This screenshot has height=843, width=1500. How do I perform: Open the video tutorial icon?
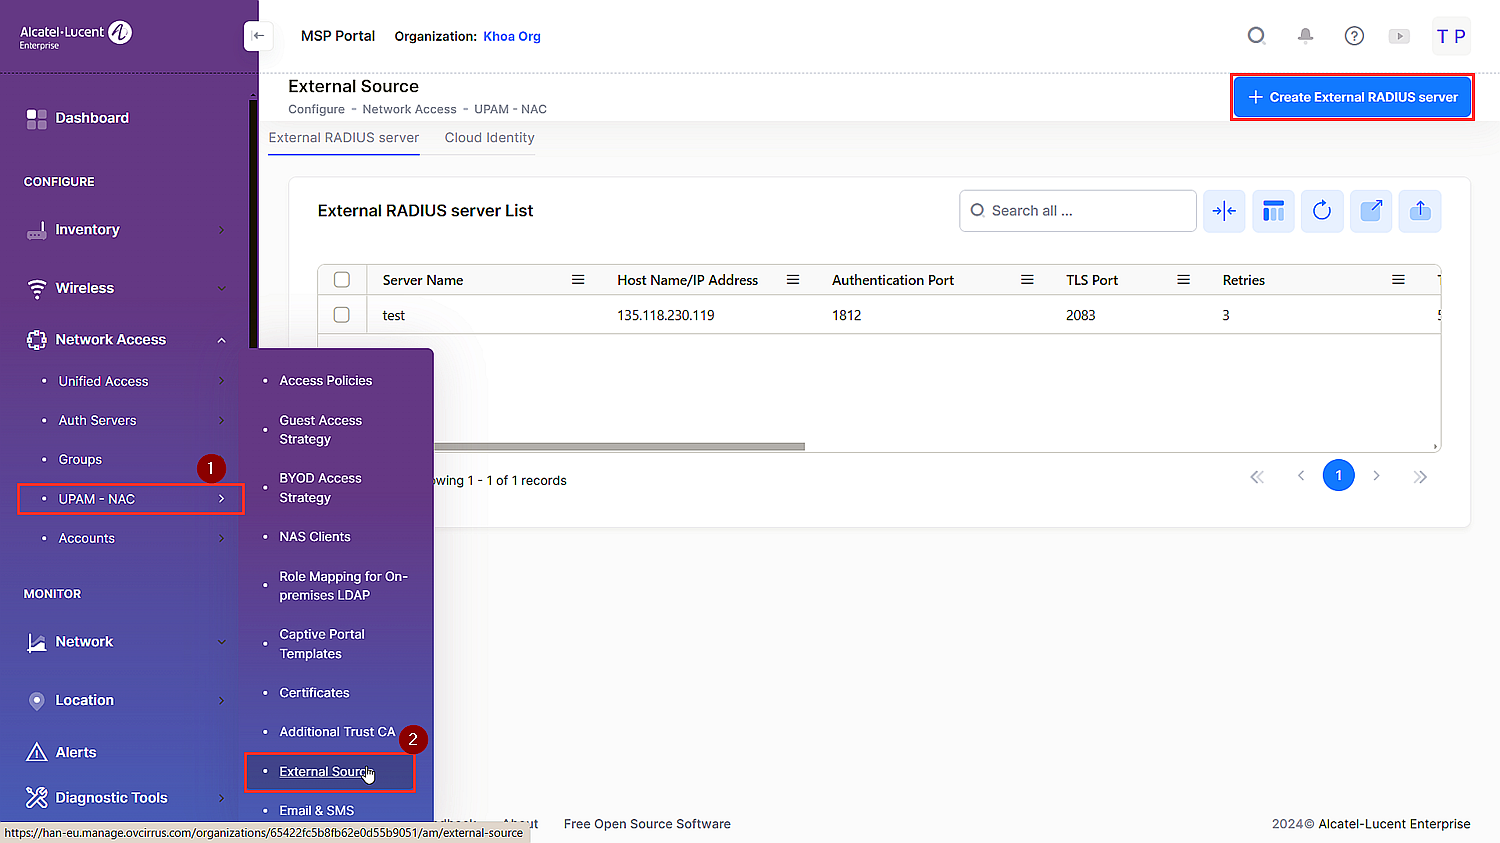click(x=1399, y=36)
